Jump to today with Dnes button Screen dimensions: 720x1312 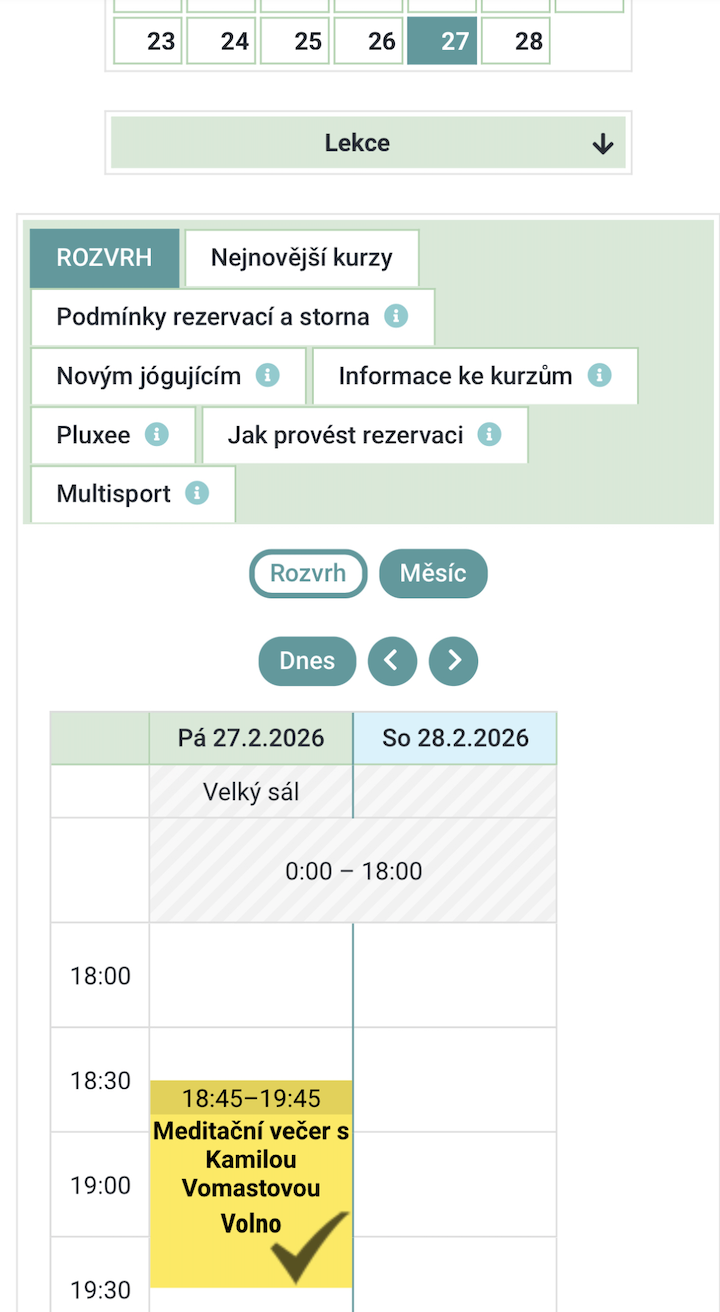pos(307,661)
